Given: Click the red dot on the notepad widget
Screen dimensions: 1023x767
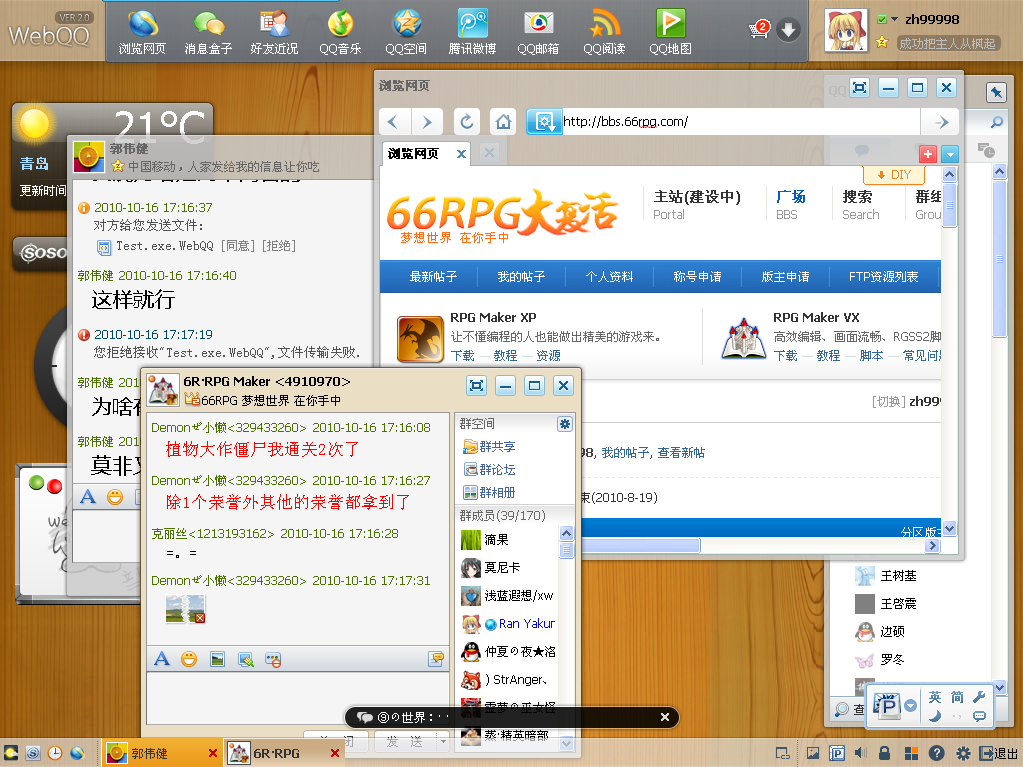Looking at the screenshot, I should coord(55,485).
